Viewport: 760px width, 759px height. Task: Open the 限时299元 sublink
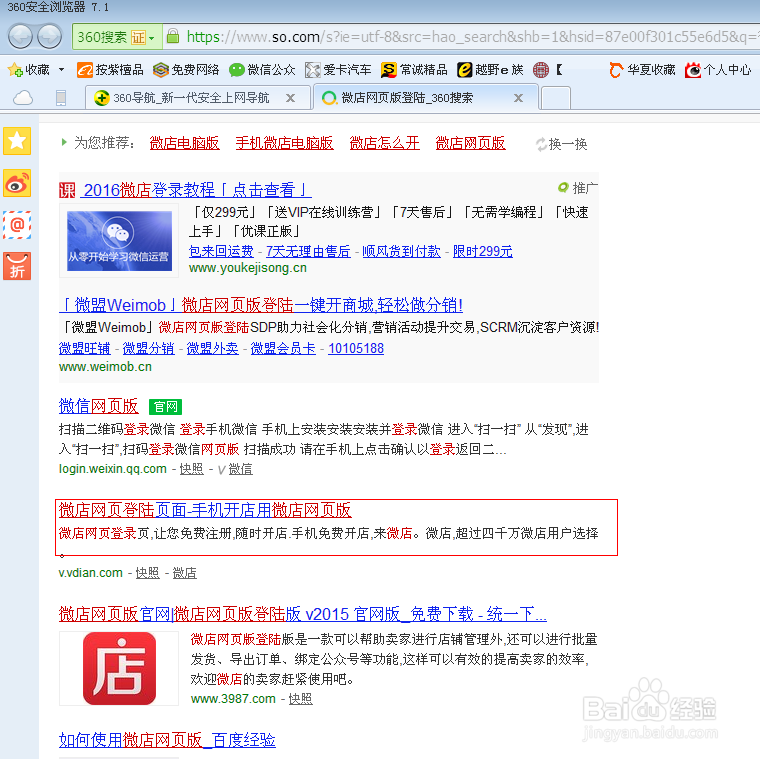click(483, 251)
